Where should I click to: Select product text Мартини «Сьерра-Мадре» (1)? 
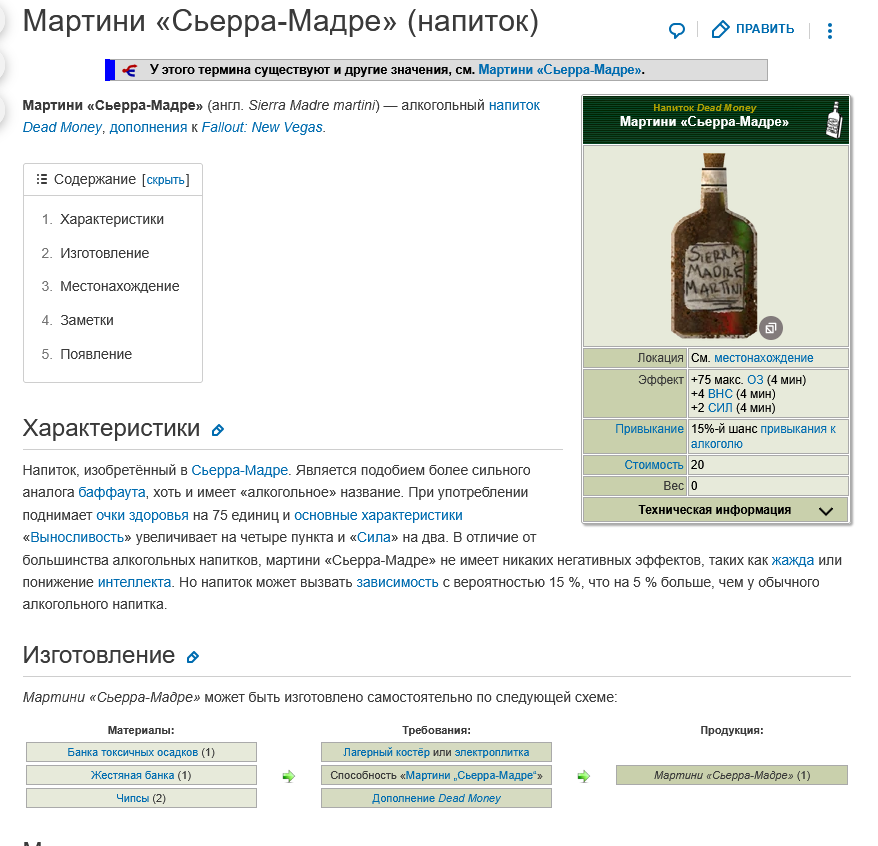pyautogui.click(x=732, y=775)
